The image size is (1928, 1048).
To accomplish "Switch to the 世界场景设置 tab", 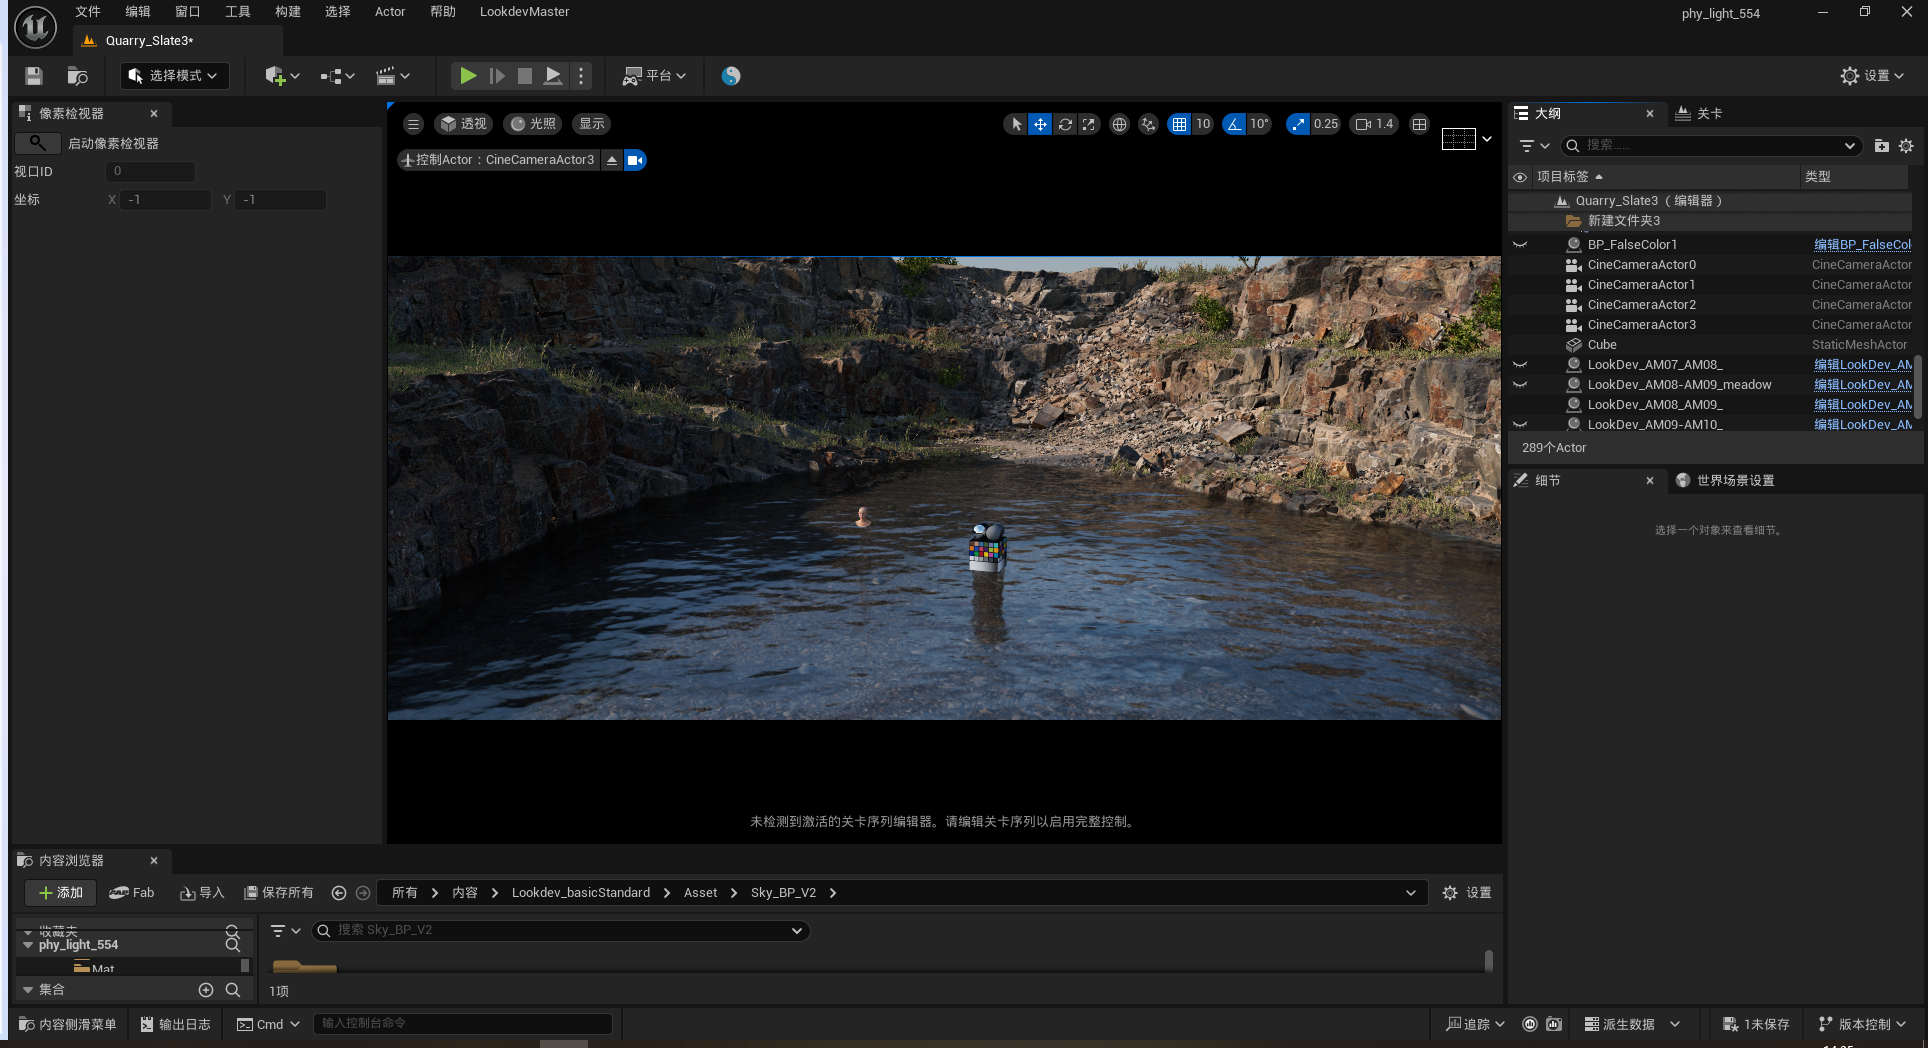I will [1734, 481].
